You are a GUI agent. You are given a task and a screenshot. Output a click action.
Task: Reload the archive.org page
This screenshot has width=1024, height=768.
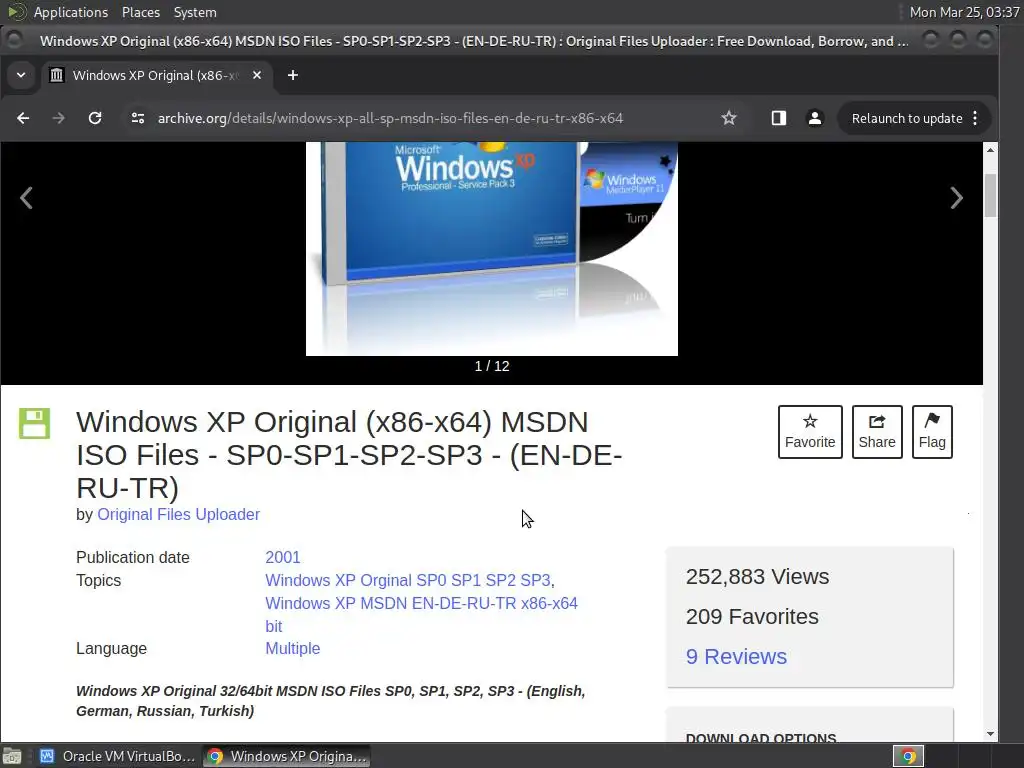95,118
